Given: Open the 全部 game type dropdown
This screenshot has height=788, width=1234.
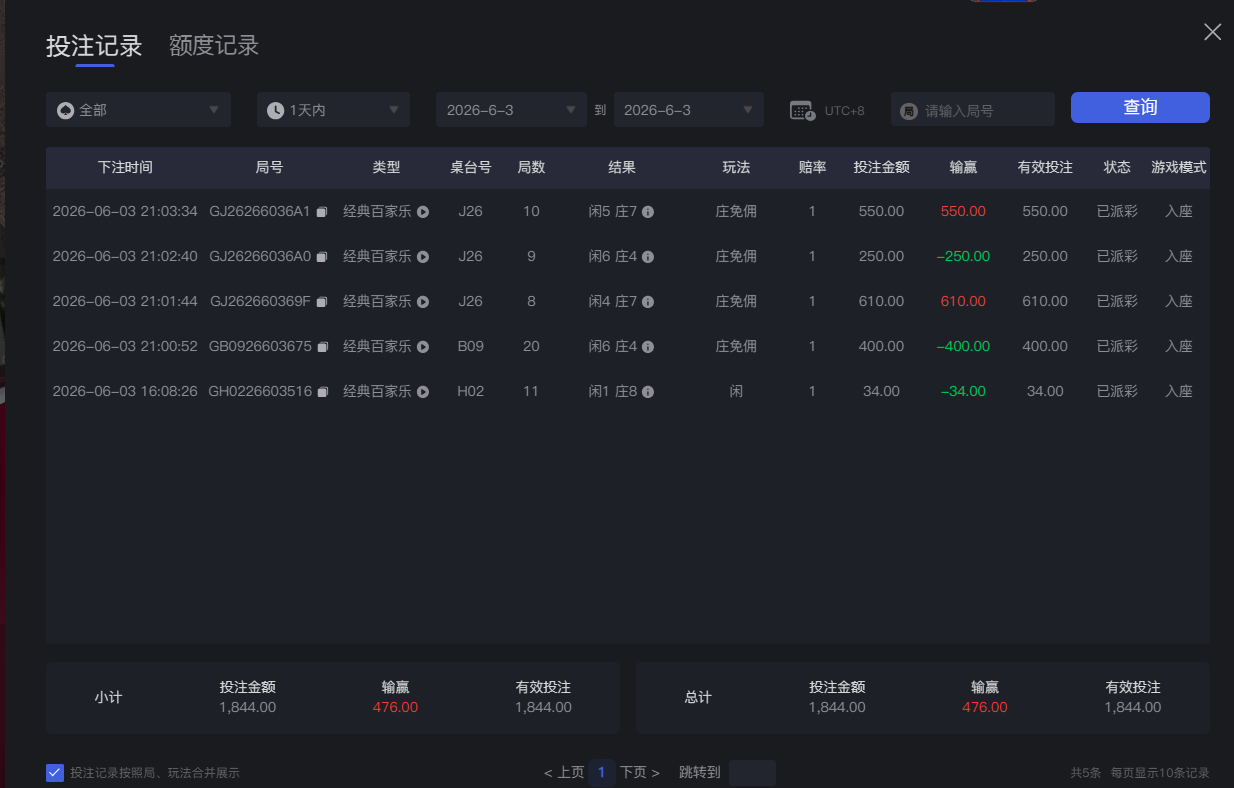Looking at the screenshot, I should (x=138, y=110).
